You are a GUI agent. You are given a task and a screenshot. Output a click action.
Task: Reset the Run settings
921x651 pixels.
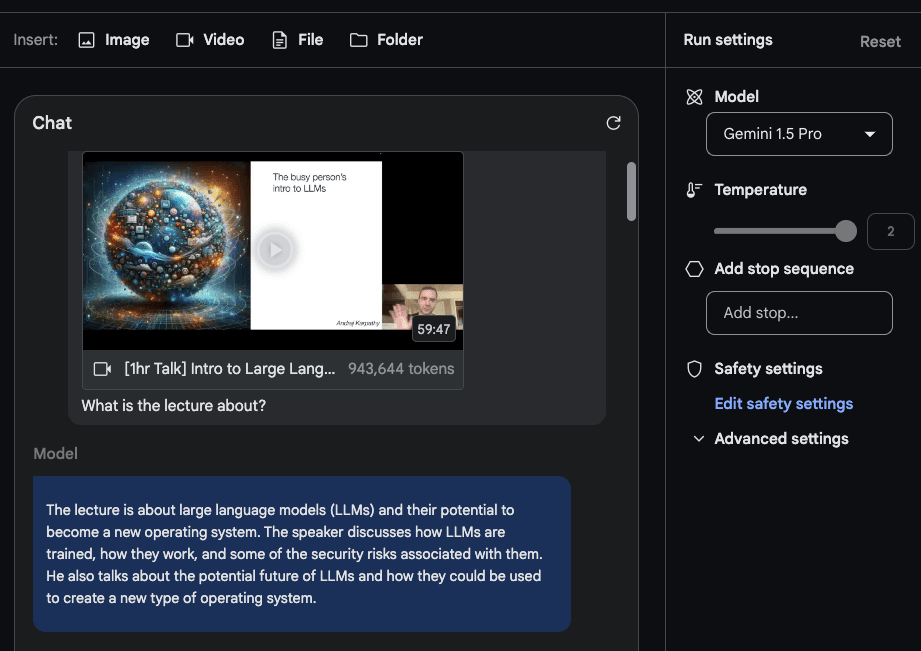(879, 41)
